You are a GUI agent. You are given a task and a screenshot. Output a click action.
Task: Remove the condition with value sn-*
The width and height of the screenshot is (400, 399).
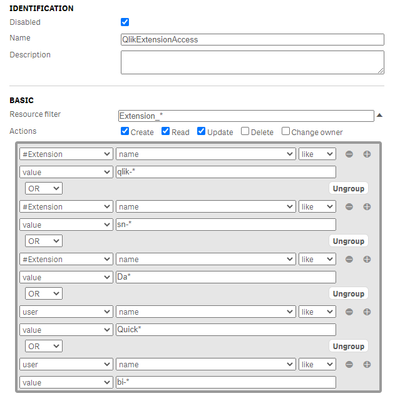pyautogui.click(x=349, y=207)
